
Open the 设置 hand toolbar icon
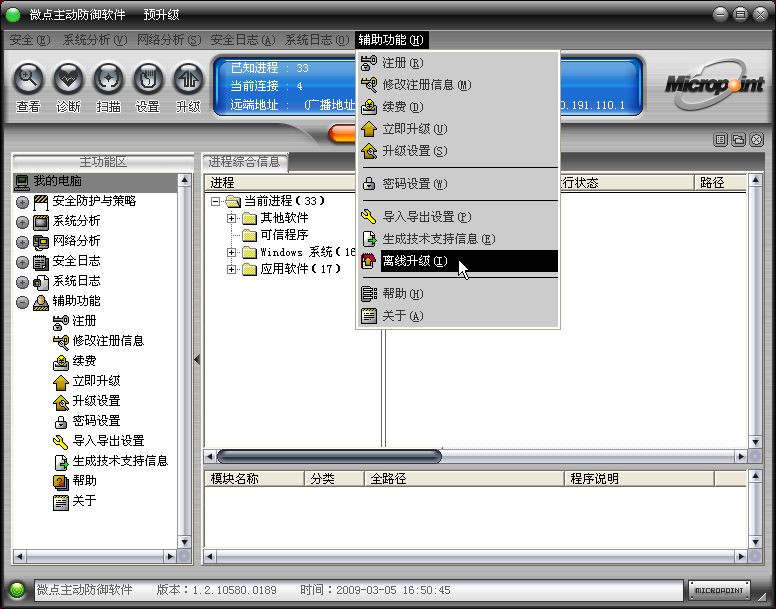point(148,79)
